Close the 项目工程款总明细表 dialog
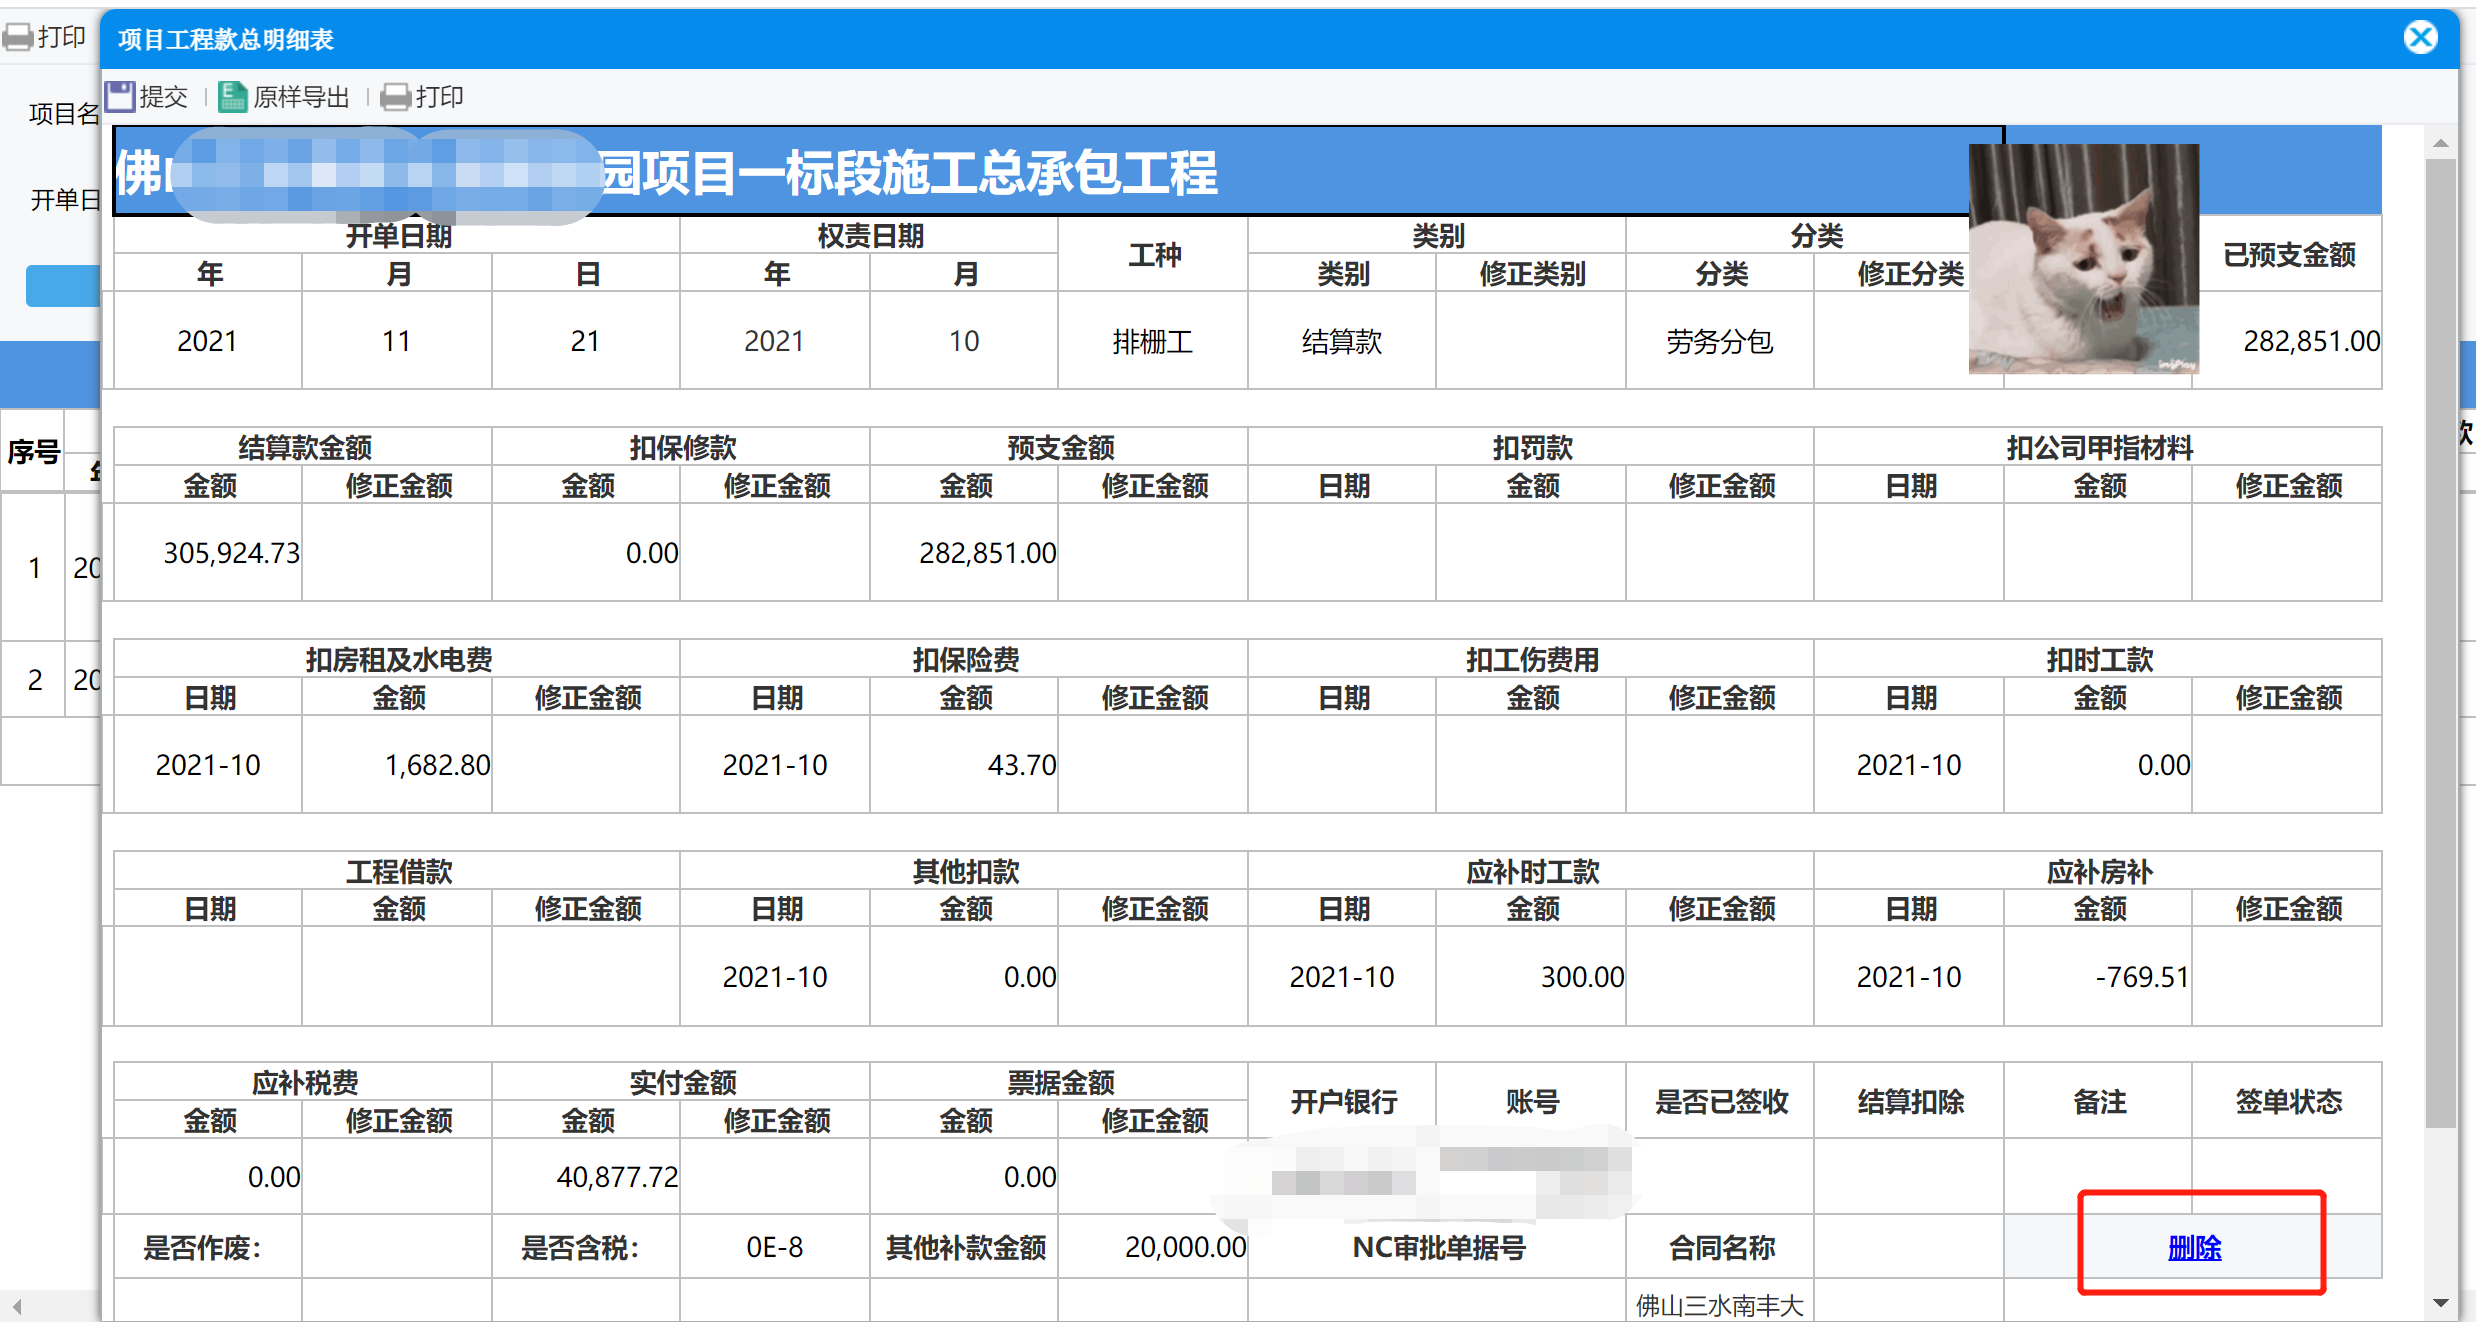This screenshot has width=2476, height=1322. [2420, 38]
